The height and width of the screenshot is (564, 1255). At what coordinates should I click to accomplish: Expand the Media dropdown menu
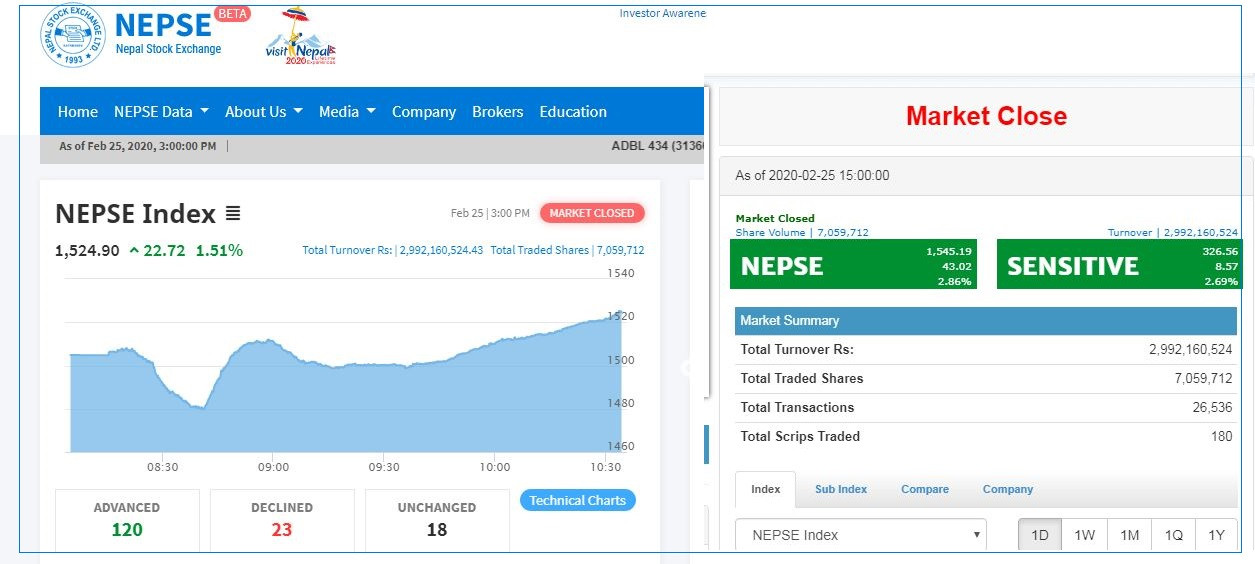[347, 112]
